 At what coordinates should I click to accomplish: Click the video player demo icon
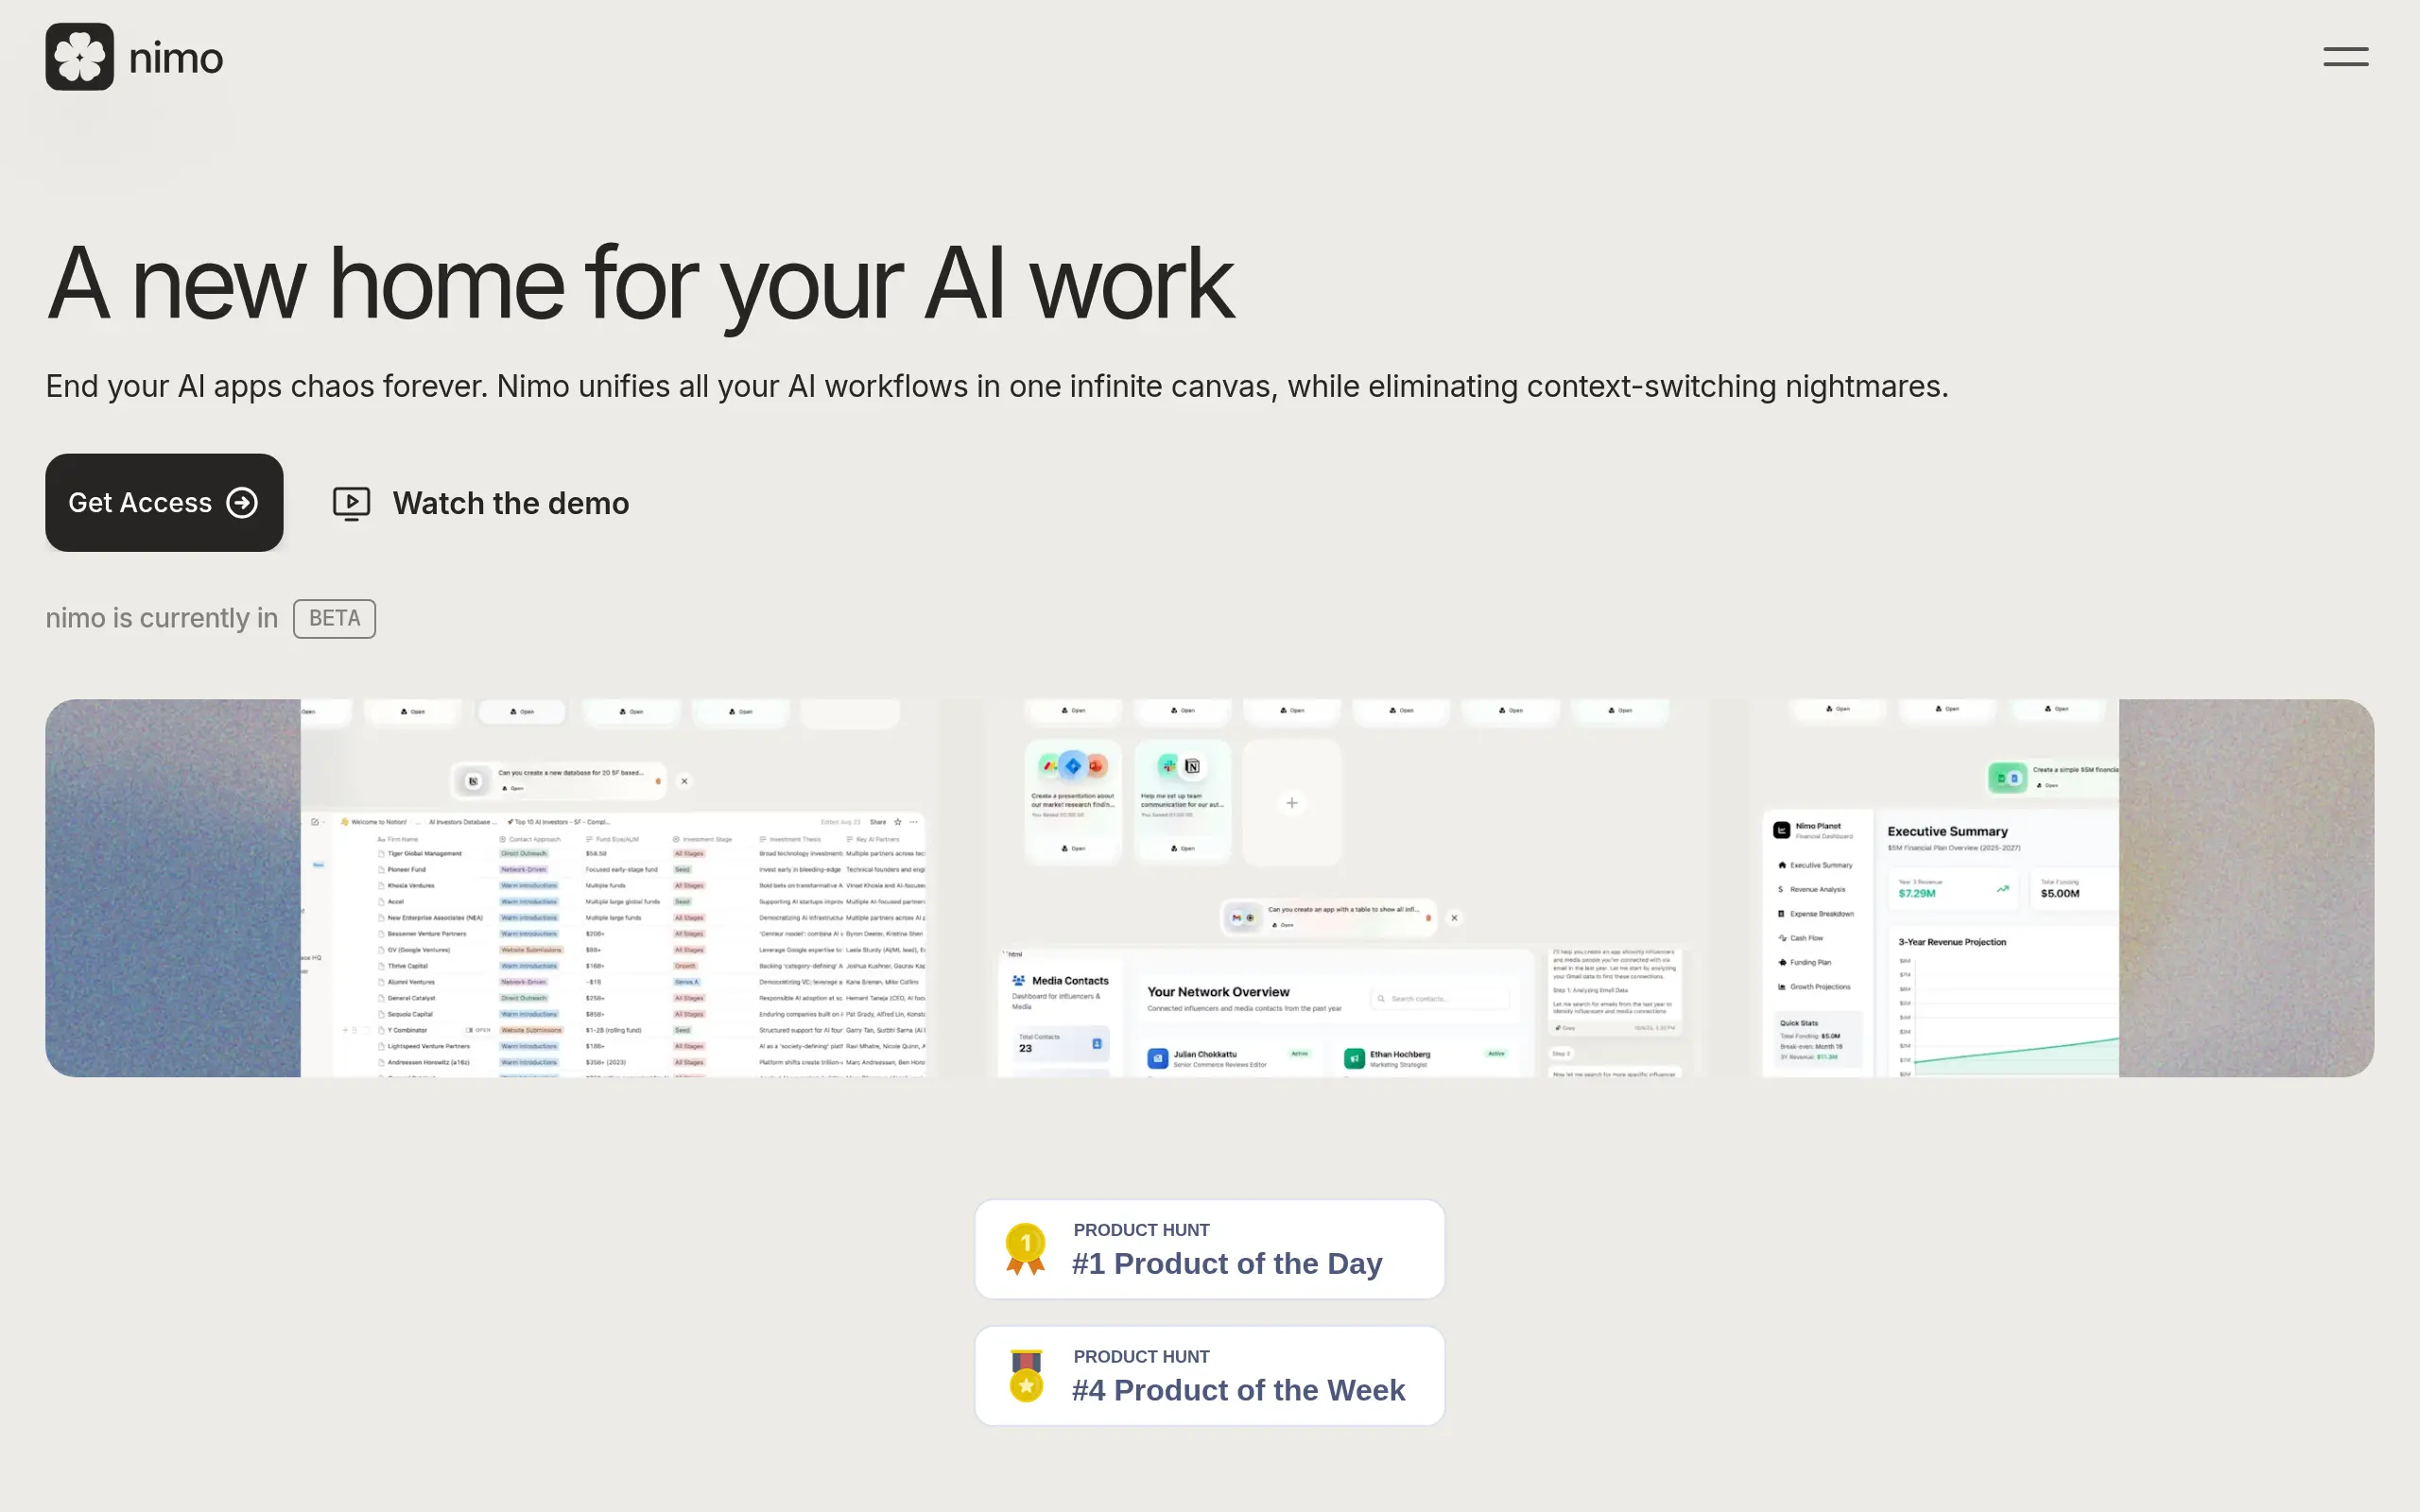[x=351, y=503]
